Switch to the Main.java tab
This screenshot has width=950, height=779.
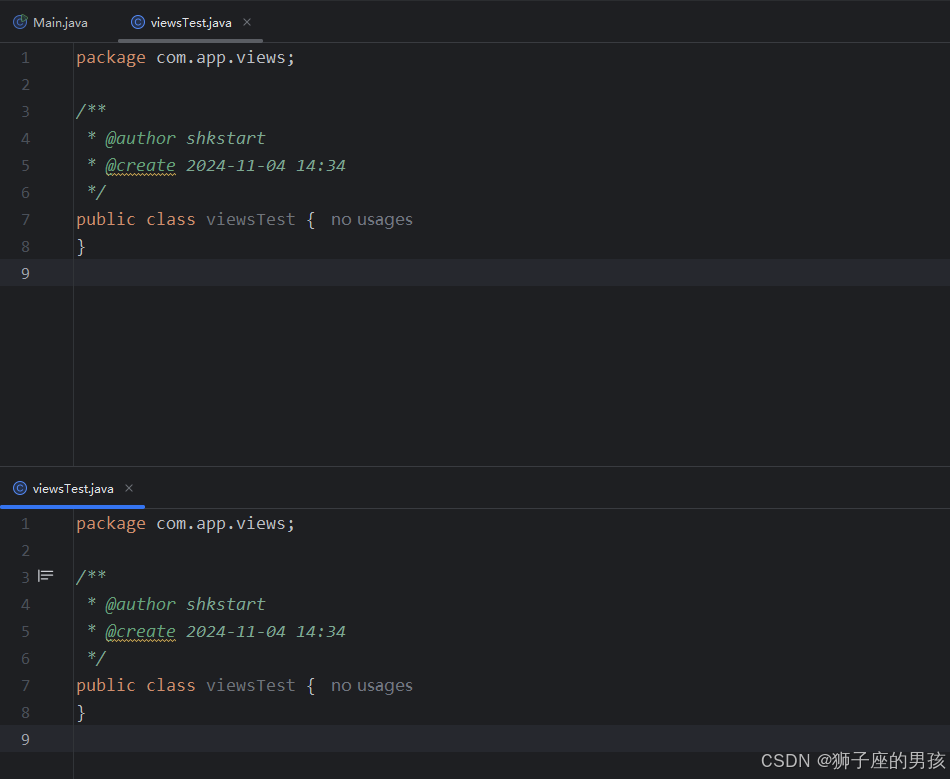coord(50,22)
